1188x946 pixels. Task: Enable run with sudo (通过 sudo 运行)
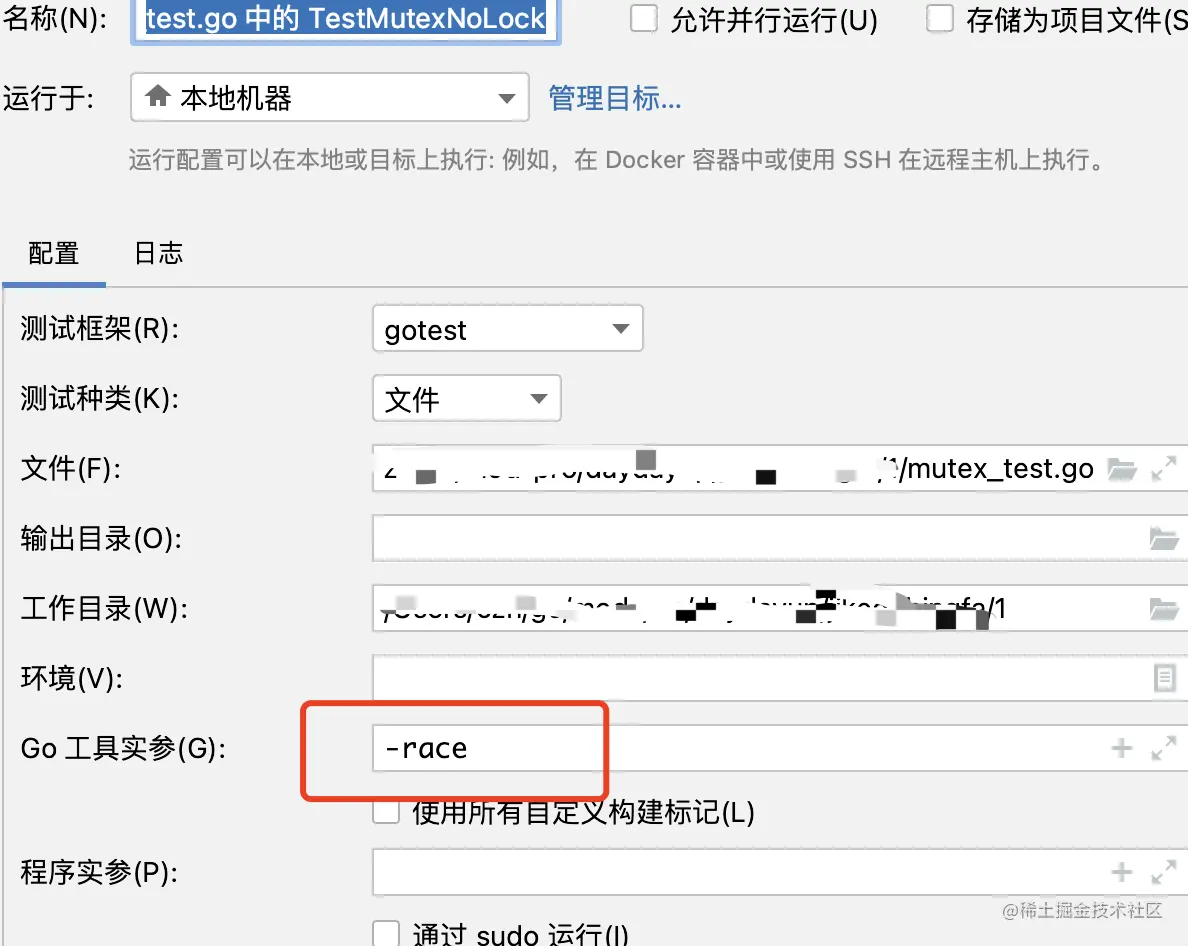pos(386,934)
